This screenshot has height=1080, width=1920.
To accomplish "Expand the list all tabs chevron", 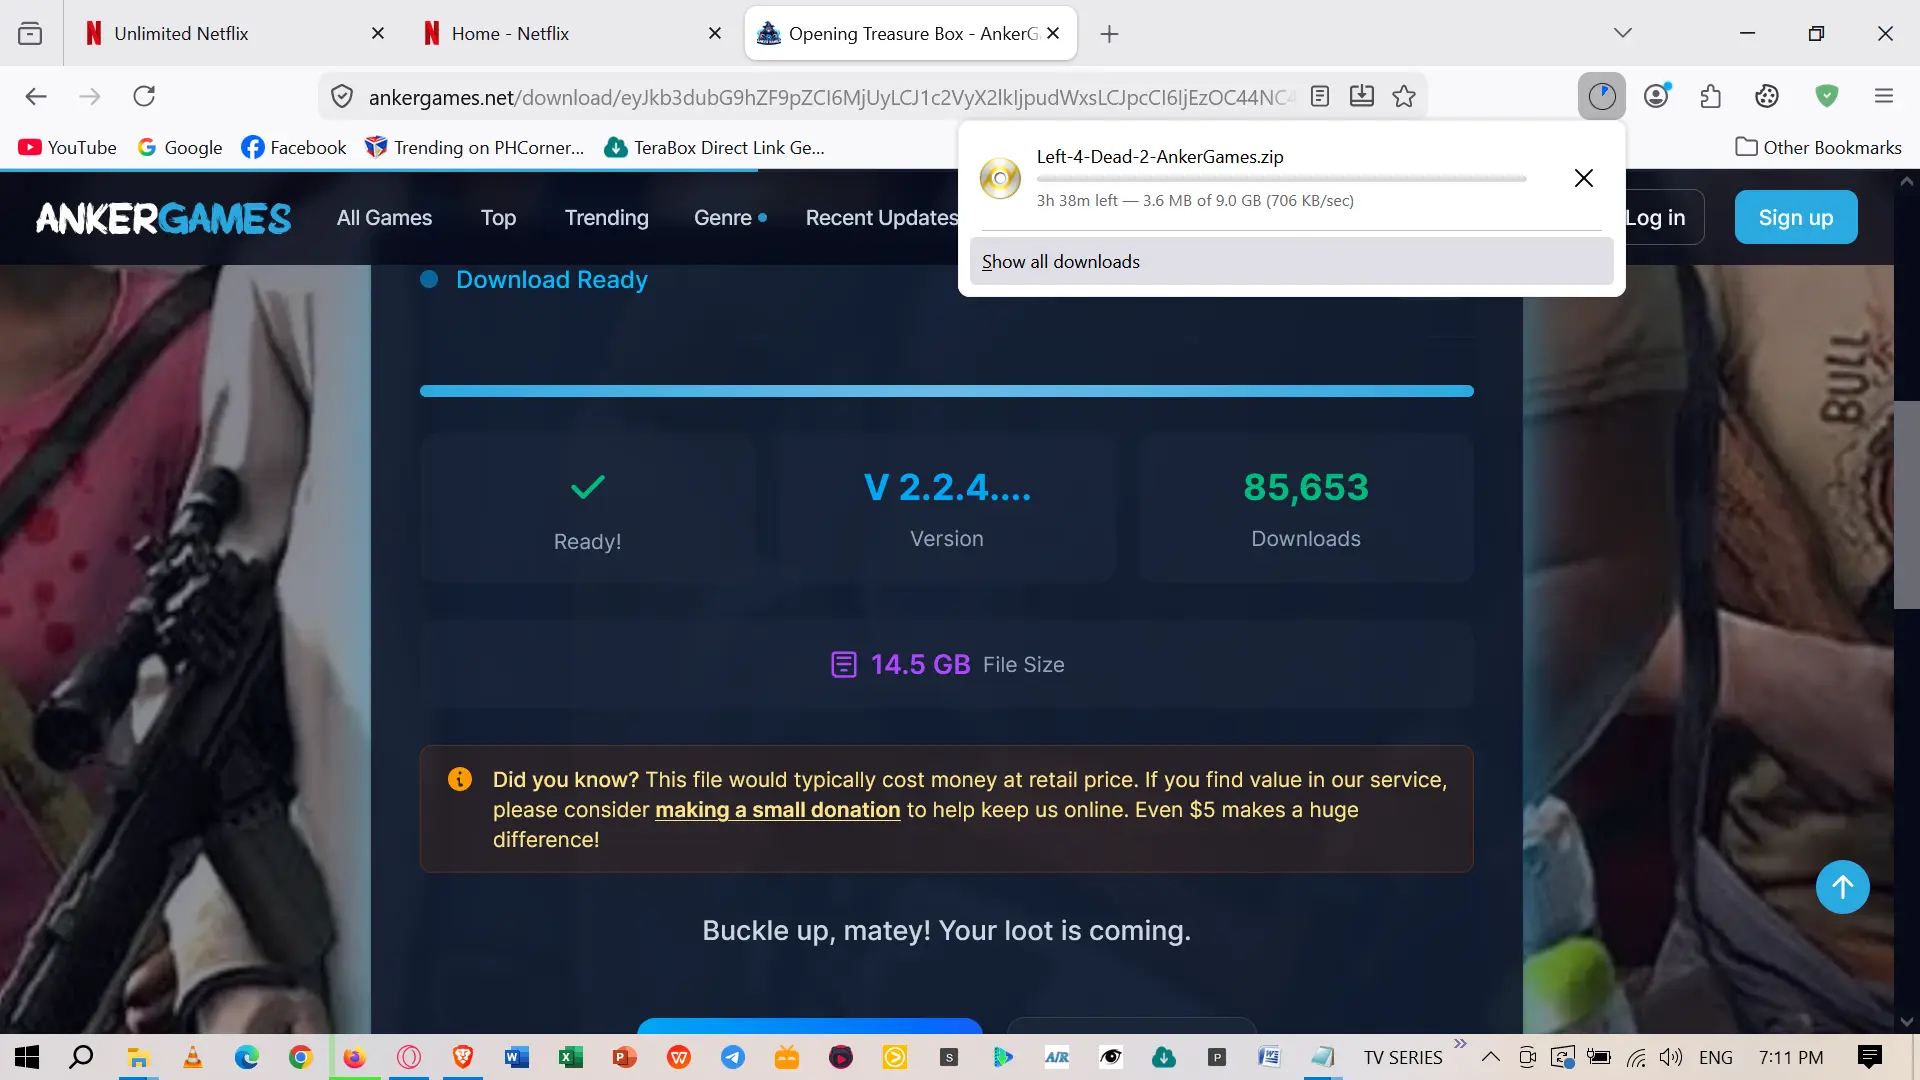I will point(1623,33).
